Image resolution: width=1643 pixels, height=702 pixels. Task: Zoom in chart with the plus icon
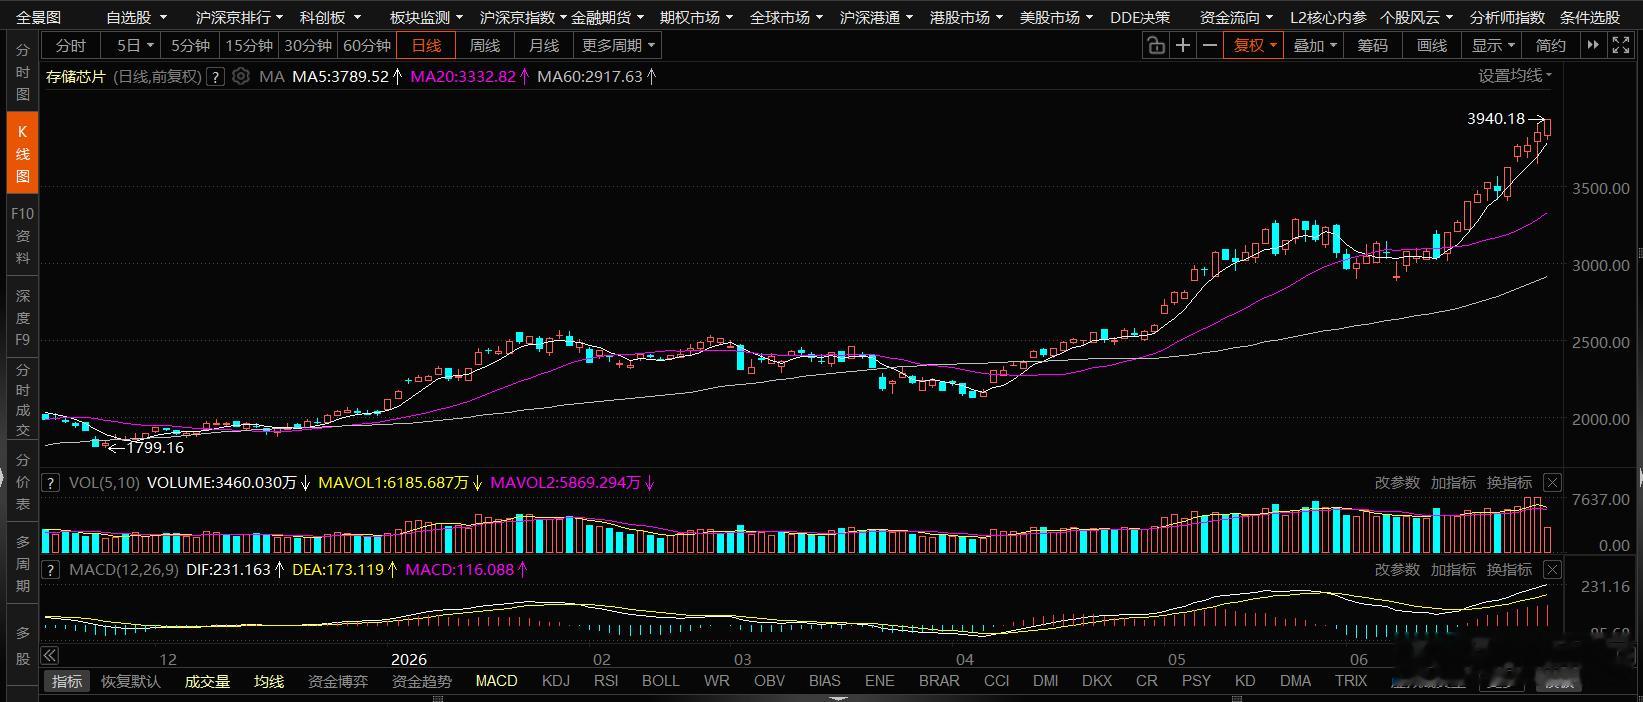[1183, 45]
